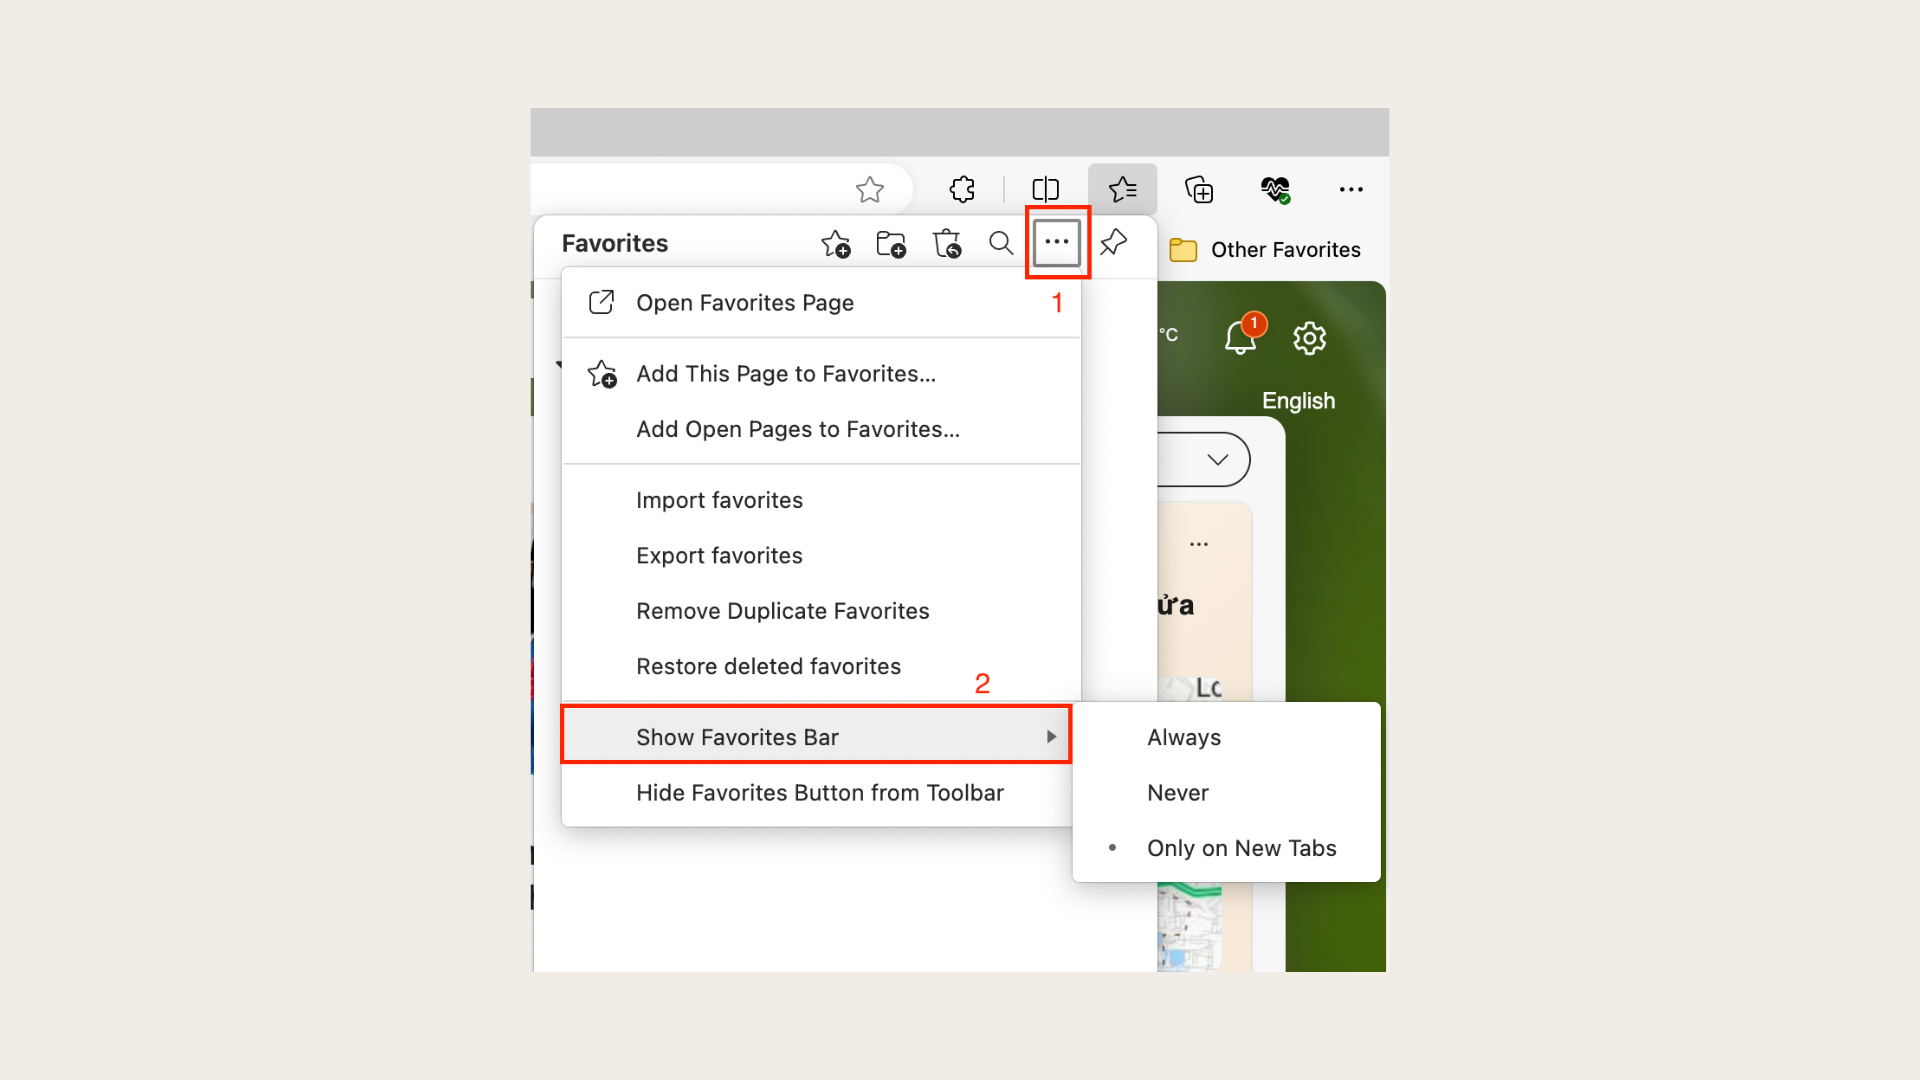Click the pin icon in Favorites panel
This screenshot has height=1080, width=1920.
click(1114, 243)
